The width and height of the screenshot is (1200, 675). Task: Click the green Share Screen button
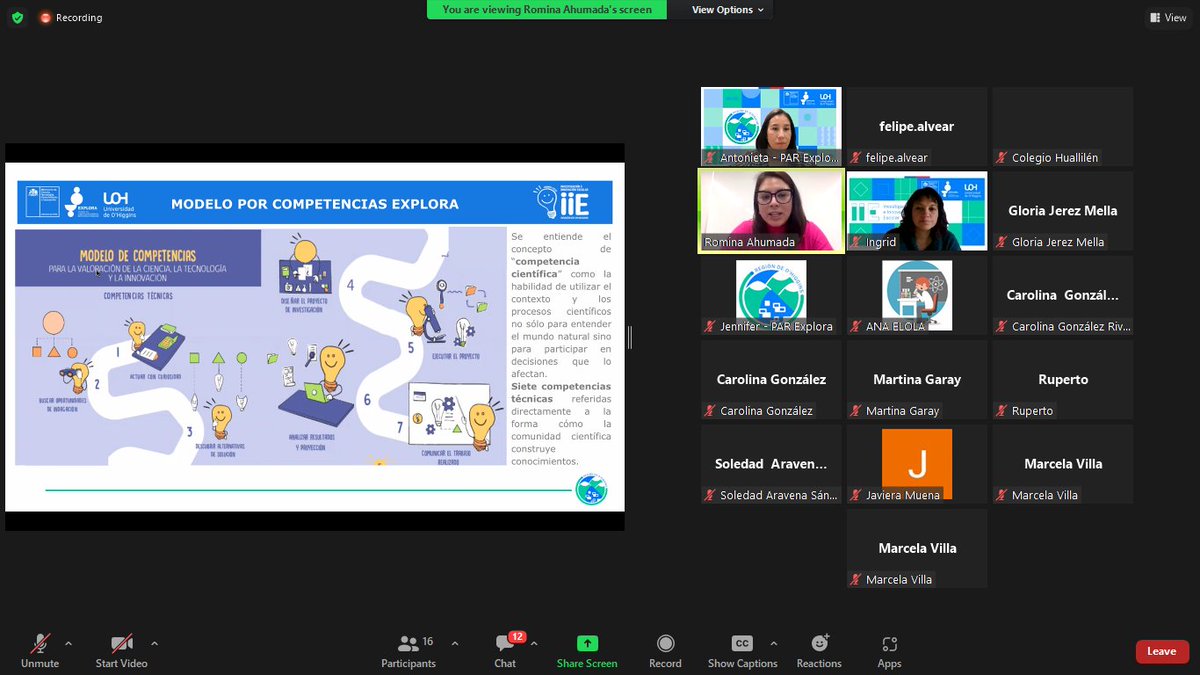pos(588,651)
